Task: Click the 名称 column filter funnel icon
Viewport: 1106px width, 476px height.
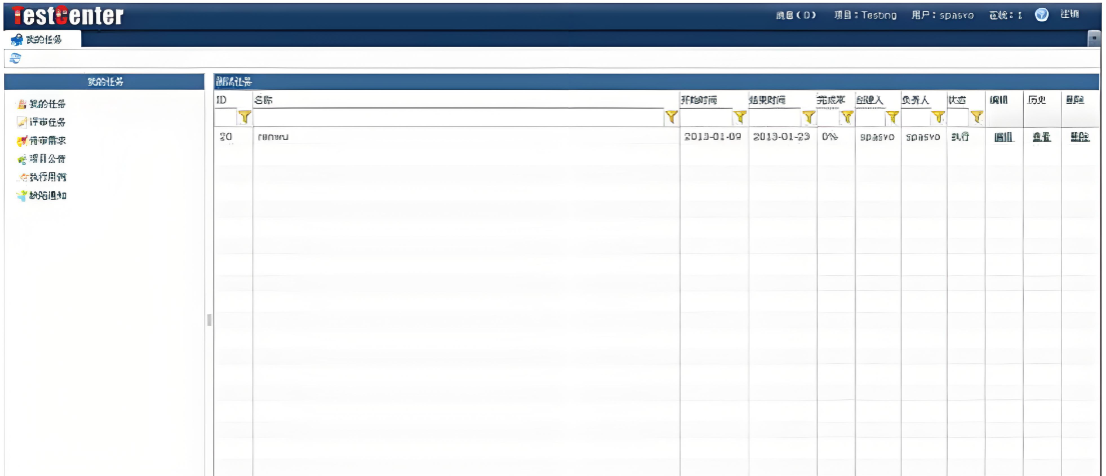Action: click(671, 117)
